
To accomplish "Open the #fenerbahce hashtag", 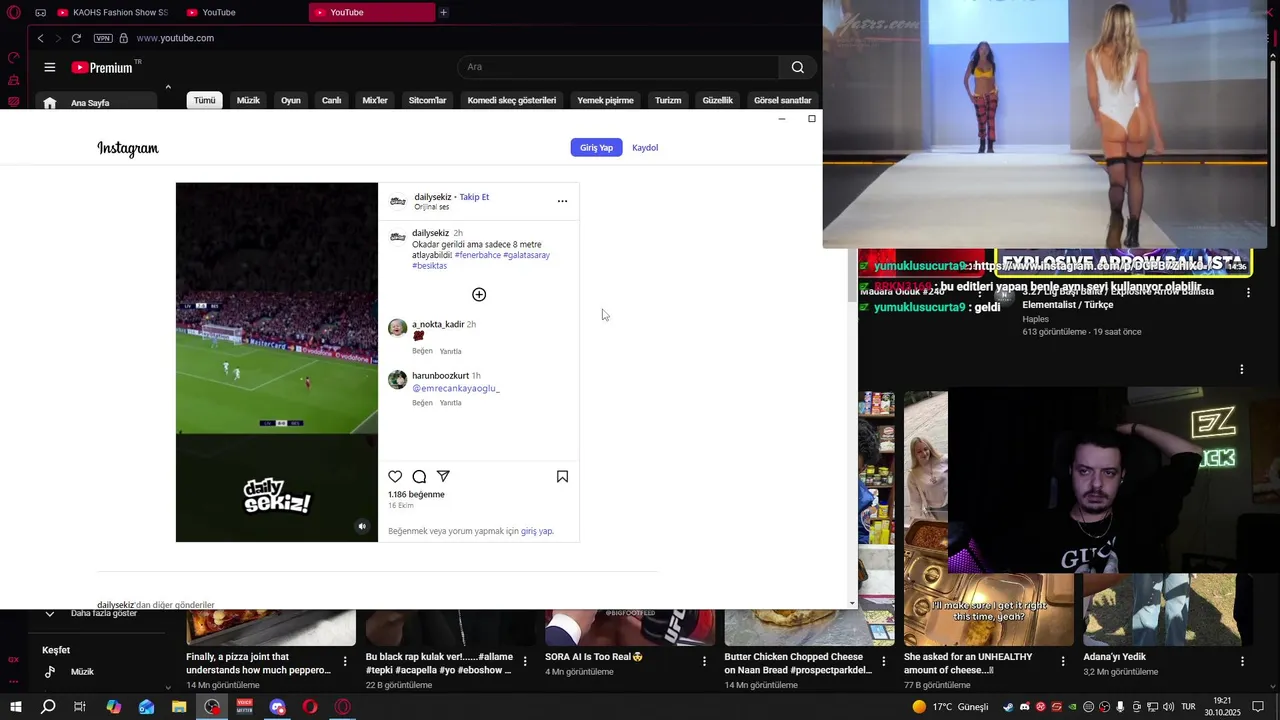I will [x=478, y=255].
